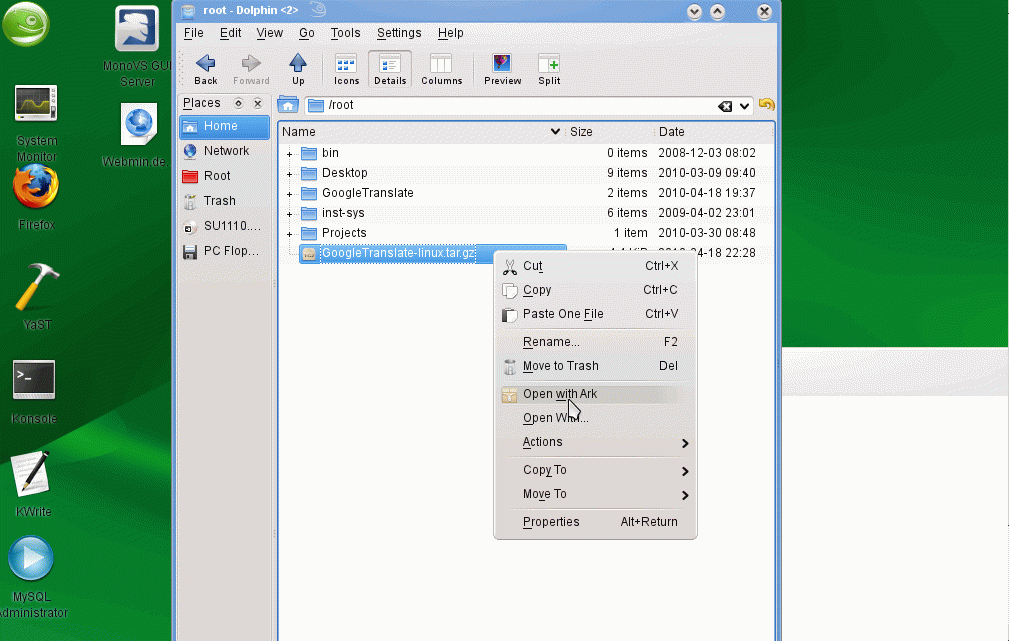Image resolution: width=1009 pixels, height=641 pixels.
Task: Launch MySQL Administrator desktop icon
Action: pos(32,577)
